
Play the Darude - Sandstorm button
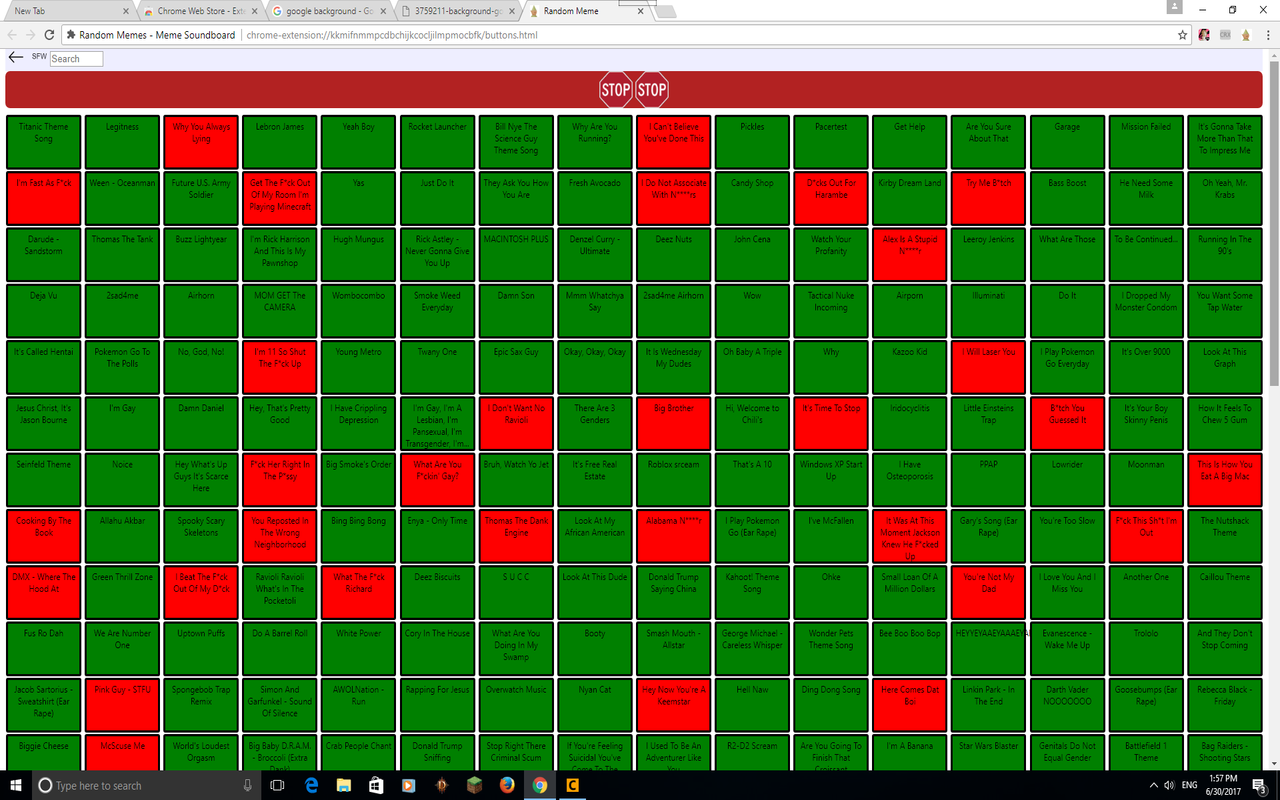pos(44,254)
